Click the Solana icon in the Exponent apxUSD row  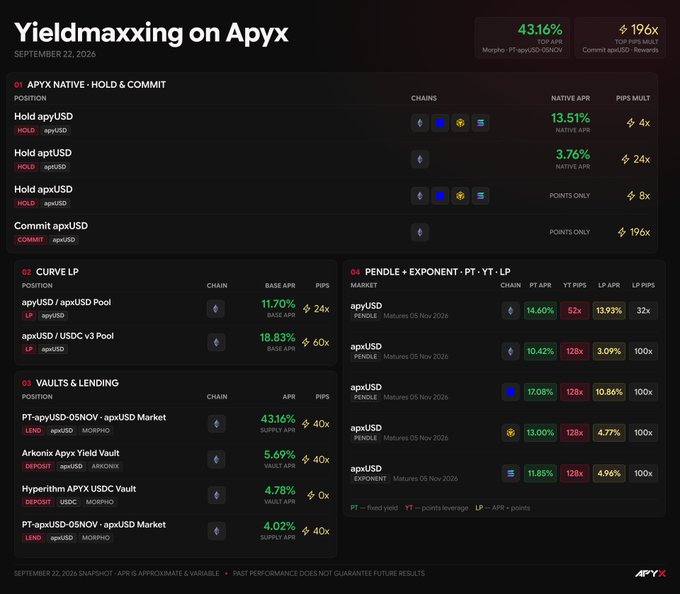tap(510, 473)
